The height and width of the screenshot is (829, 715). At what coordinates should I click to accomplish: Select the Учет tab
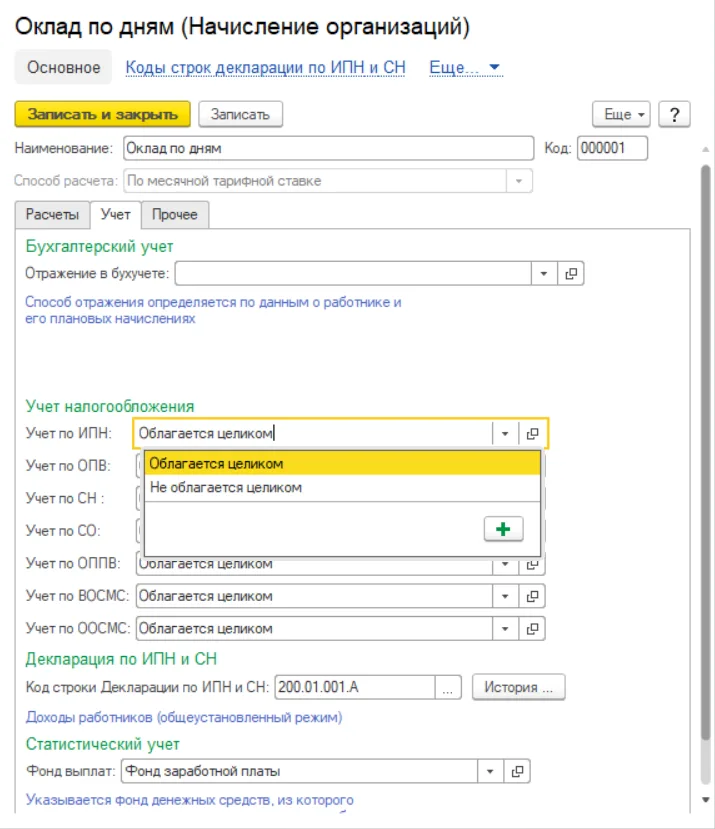pos(116,215)
